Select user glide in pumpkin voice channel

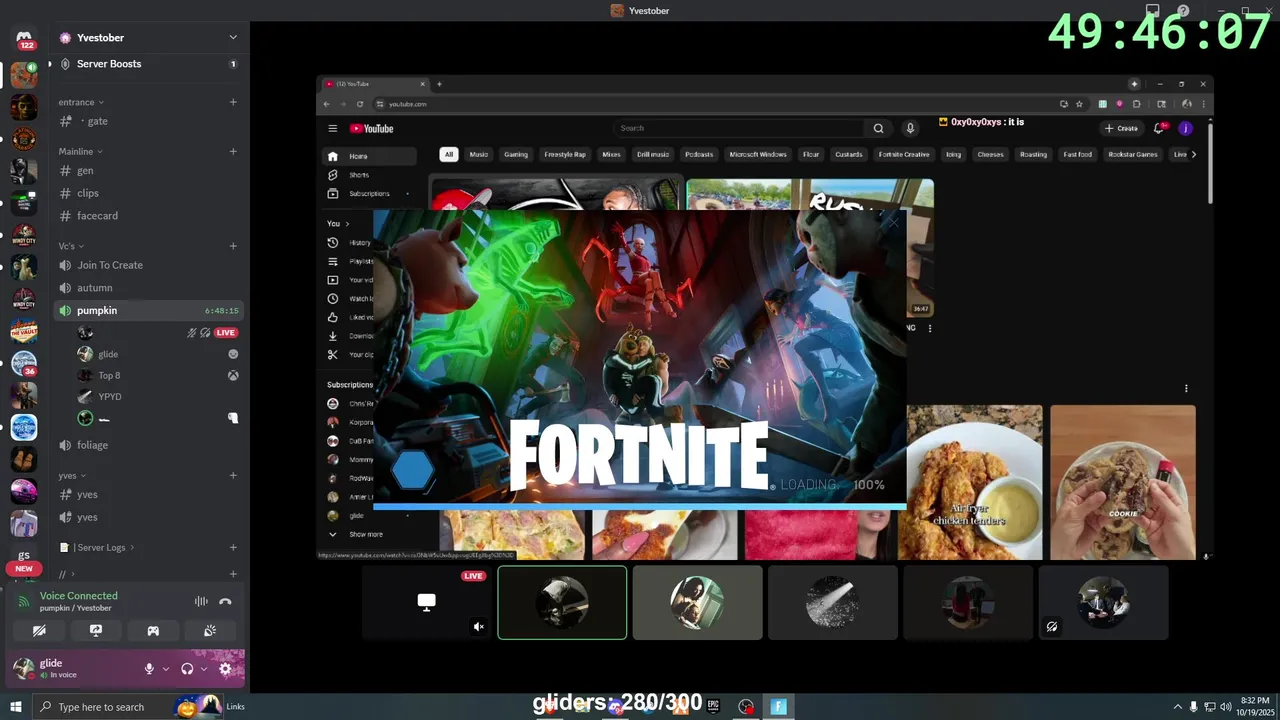[157, 354]
